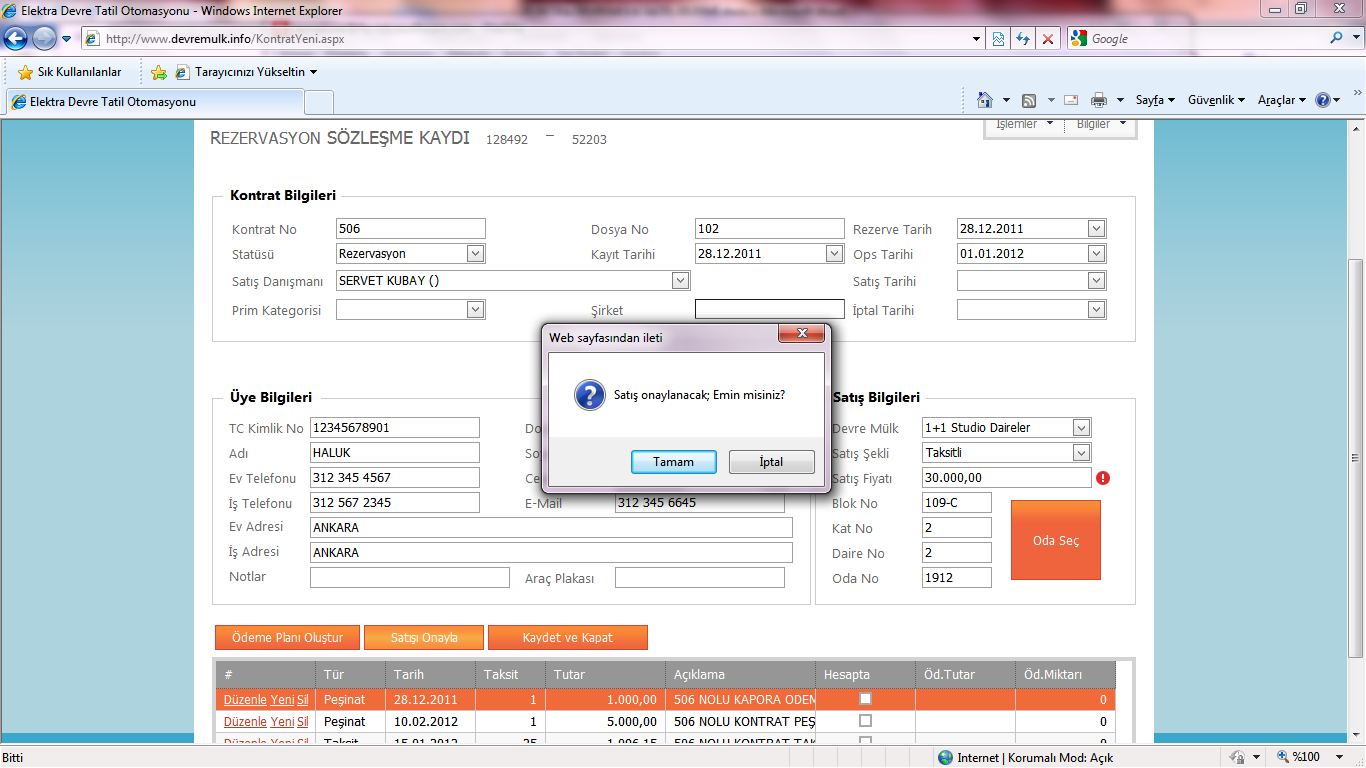Open the Satış Tarihi date dropdown
The image size is (1366, 768).
point(1097,281)
